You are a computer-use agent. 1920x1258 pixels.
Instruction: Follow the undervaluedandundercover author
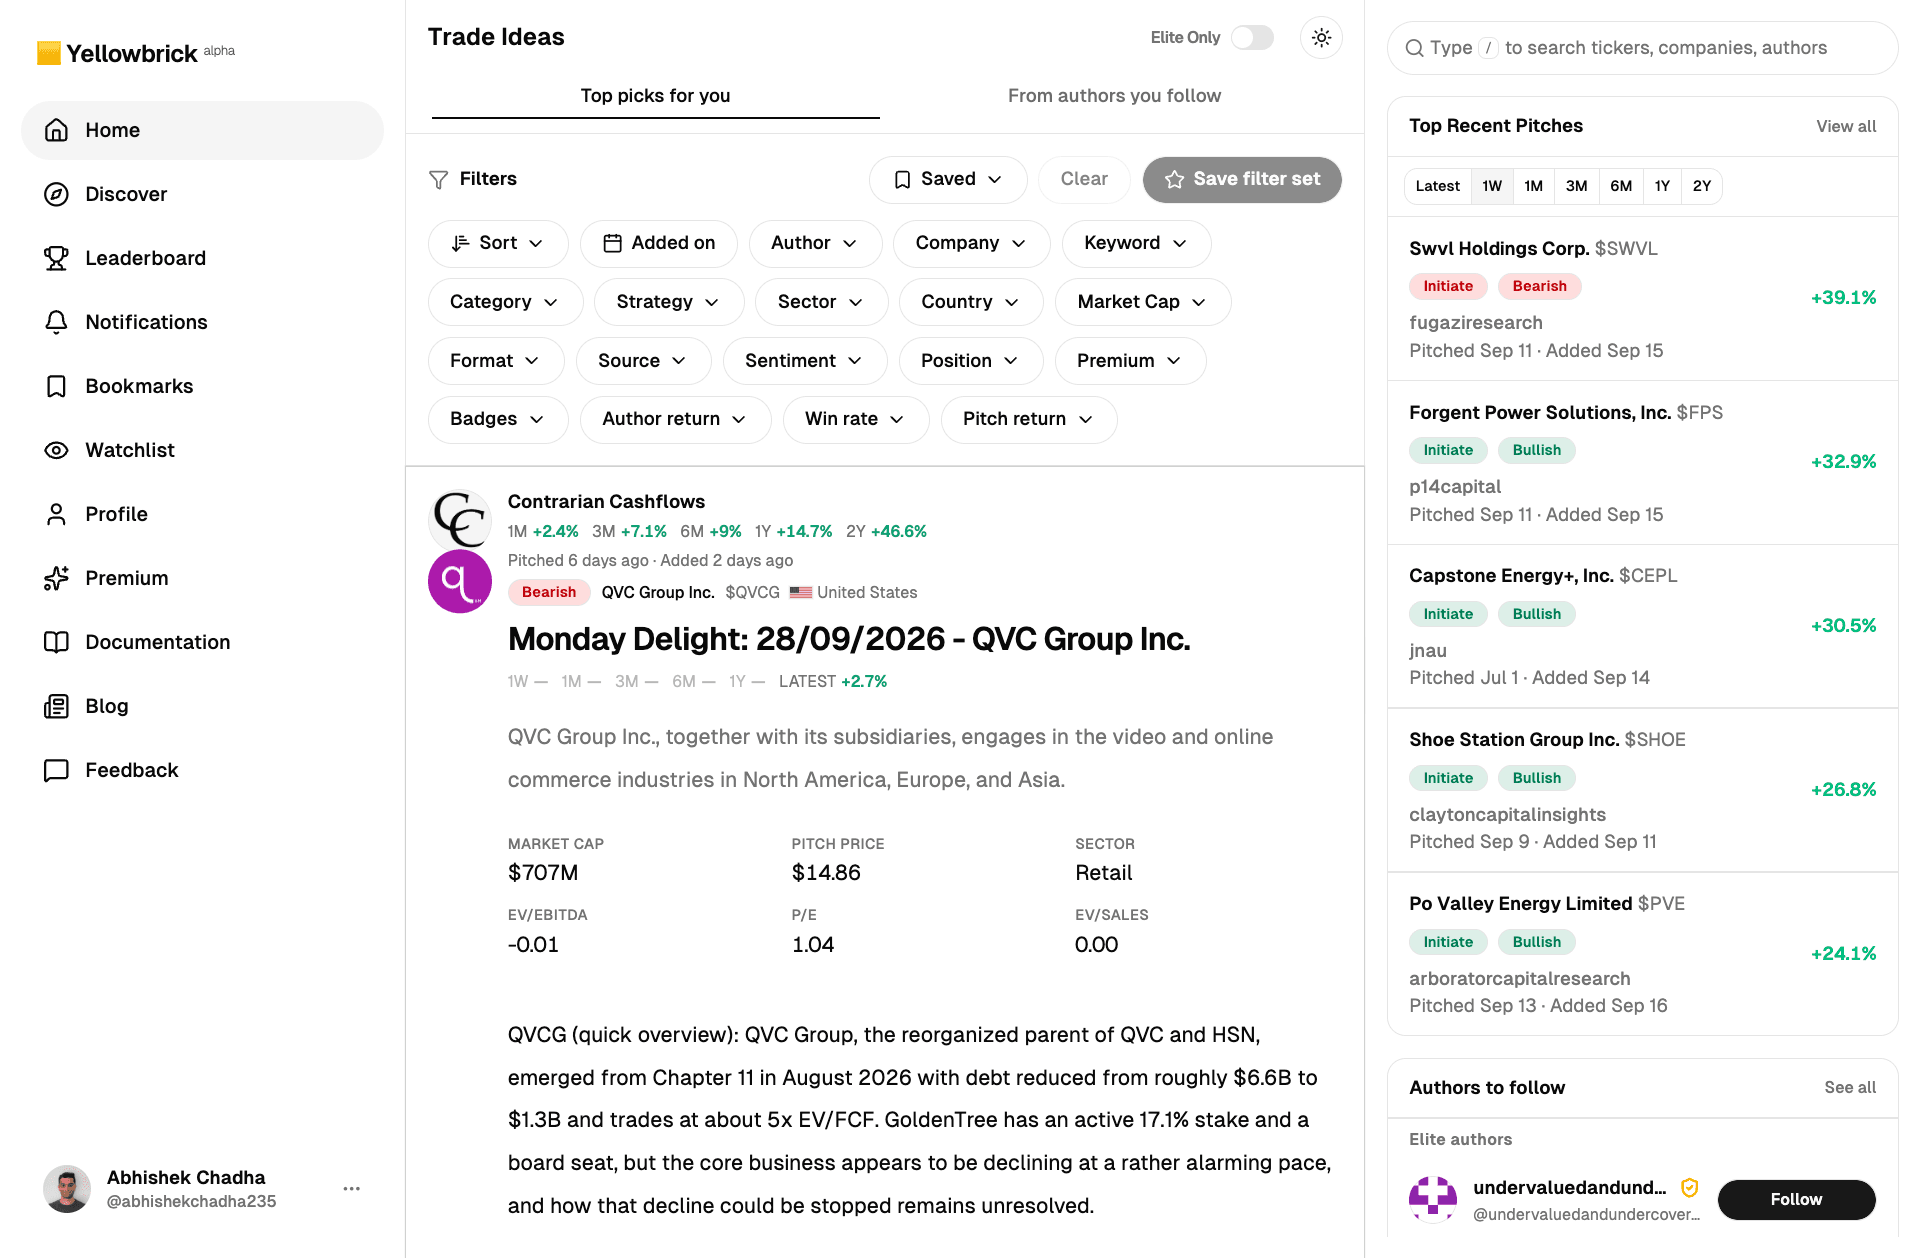tap(1796, 1200)
